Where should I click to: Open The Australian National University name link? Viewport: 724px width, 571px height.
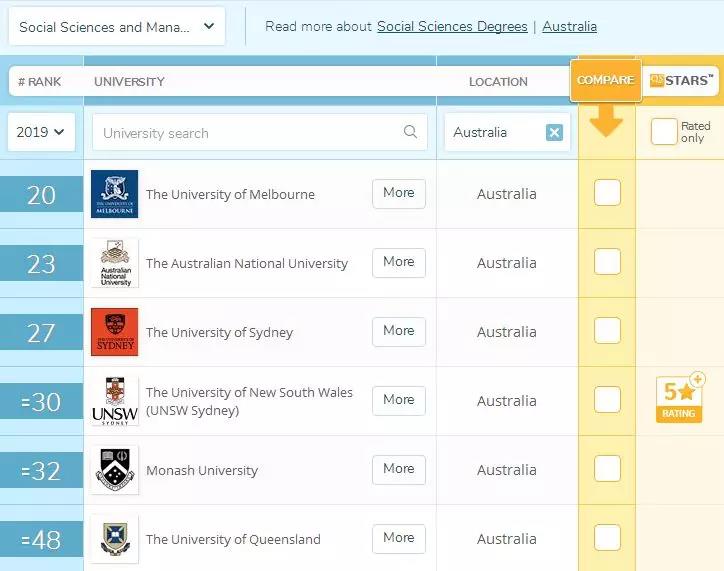tap(247, 264)
